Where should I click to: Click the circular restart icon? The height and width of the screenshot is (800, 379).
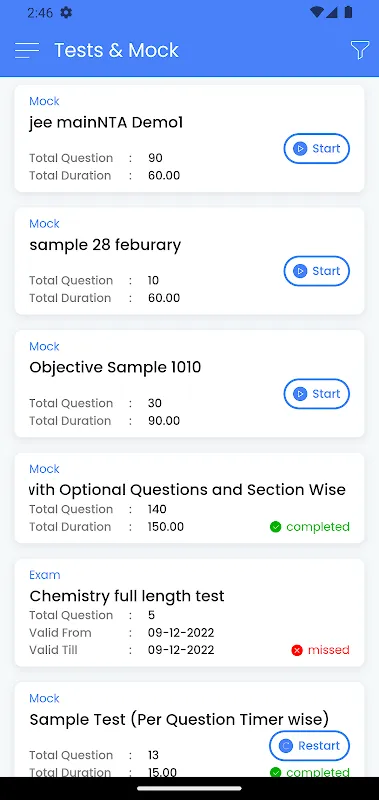(286, 746)
